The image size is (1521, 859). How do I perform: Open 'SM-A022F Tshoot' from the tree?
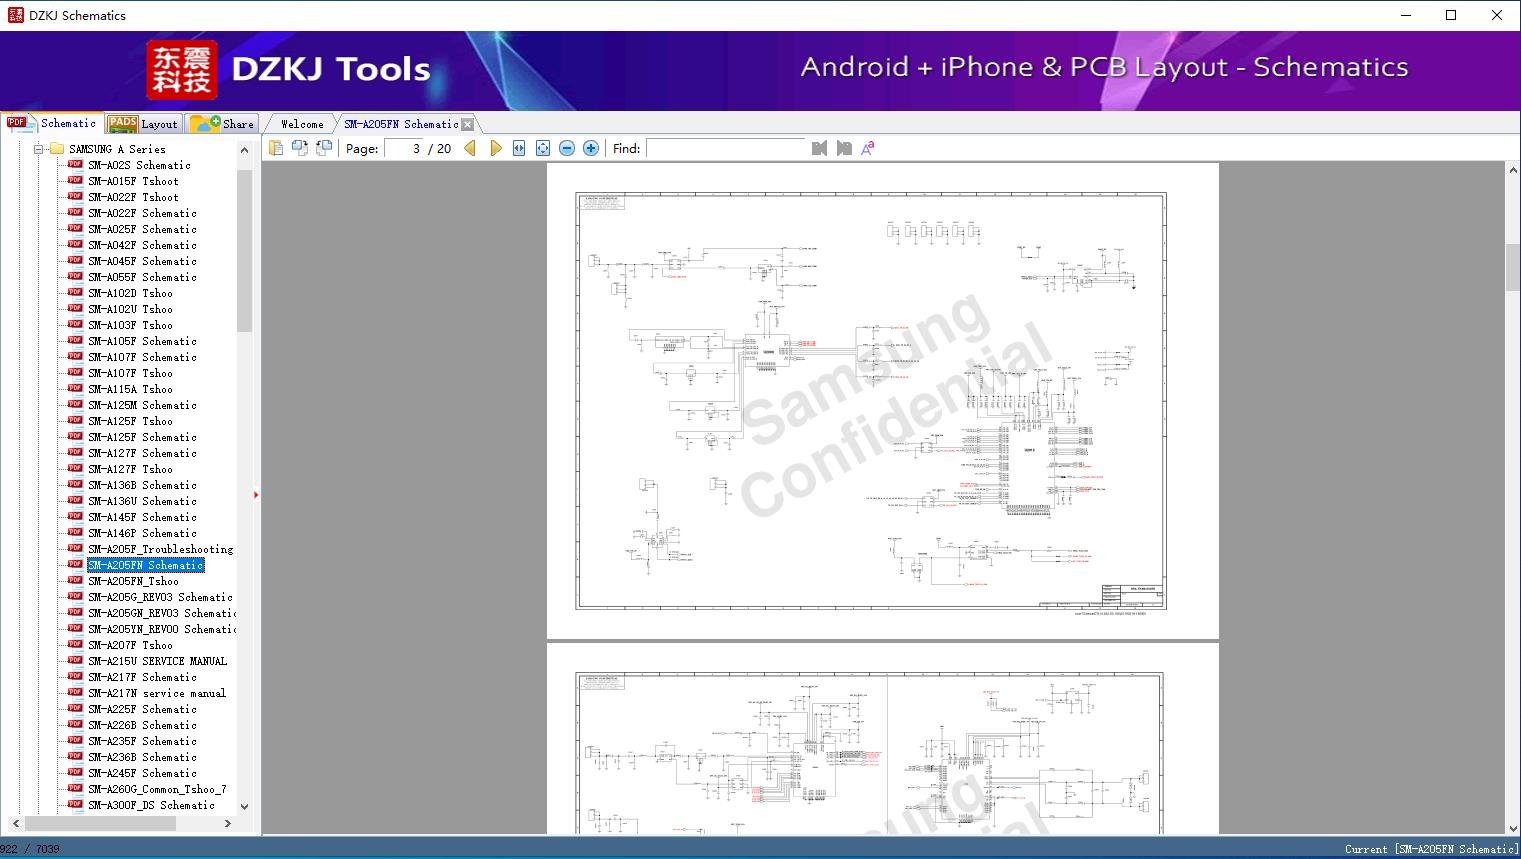point(133,197)
